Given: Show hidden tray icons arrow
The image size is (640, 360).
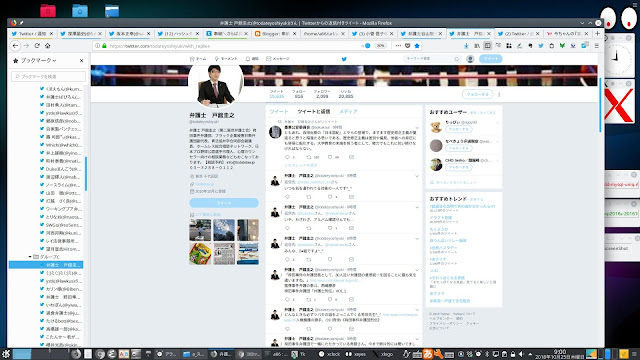Looking at the screenshot, I should point(530,354).
